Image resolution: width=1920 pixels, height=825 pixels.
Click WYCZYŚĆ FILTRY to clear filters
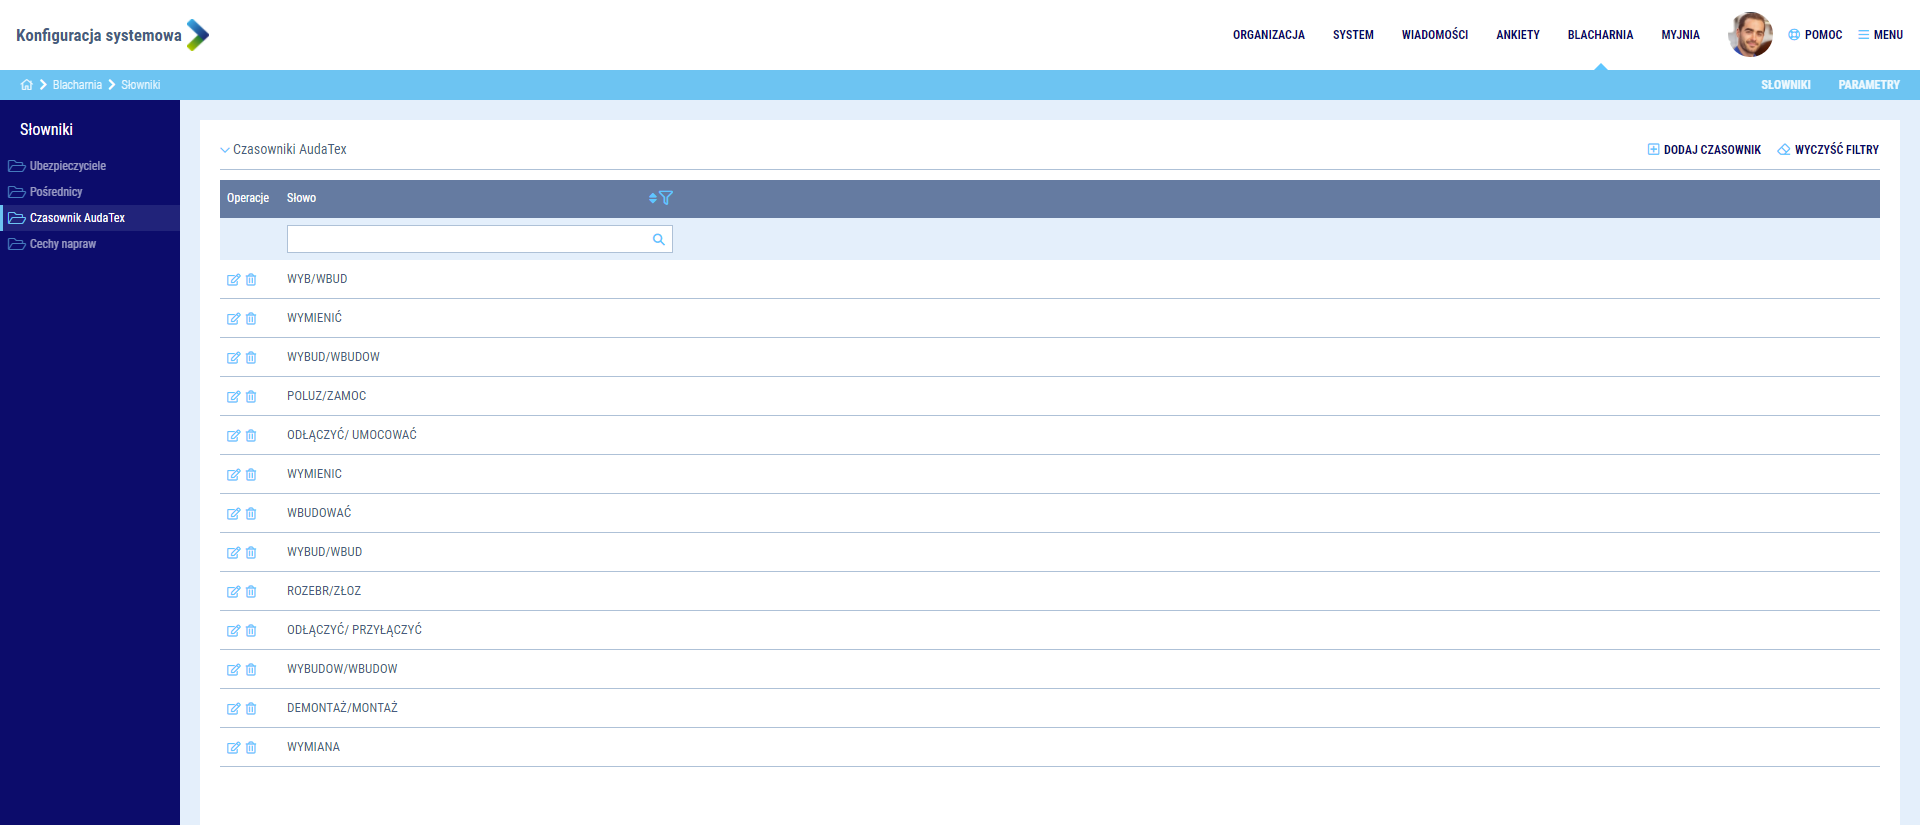(x=1828, y=150)
